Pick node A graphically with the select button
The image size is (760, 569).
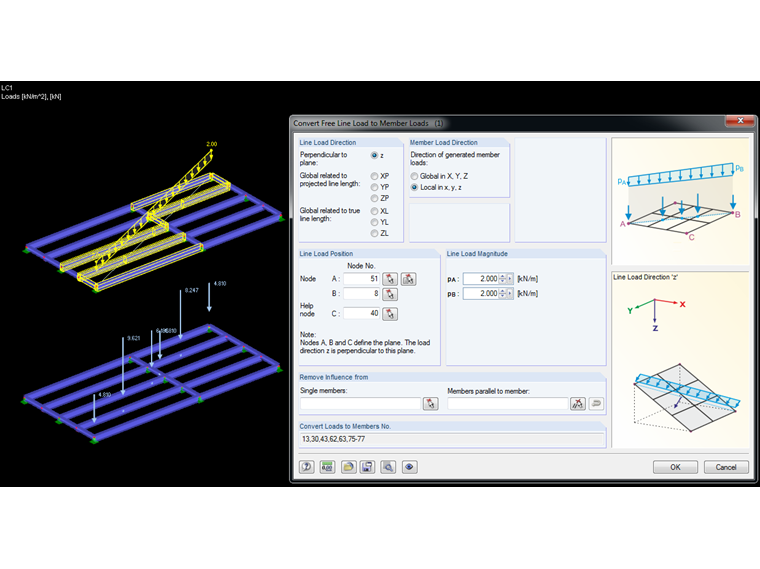click(x=390, y=279)
